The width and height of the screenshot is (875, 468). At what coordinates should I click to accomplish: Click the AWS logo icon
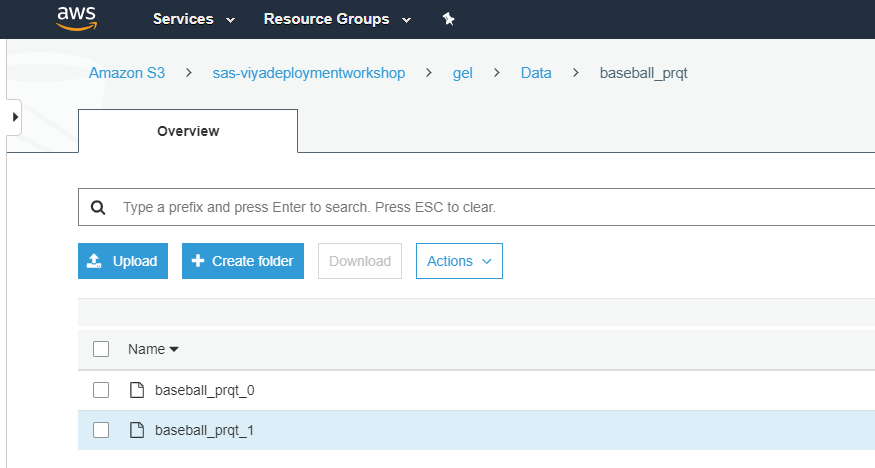point(76,19)
